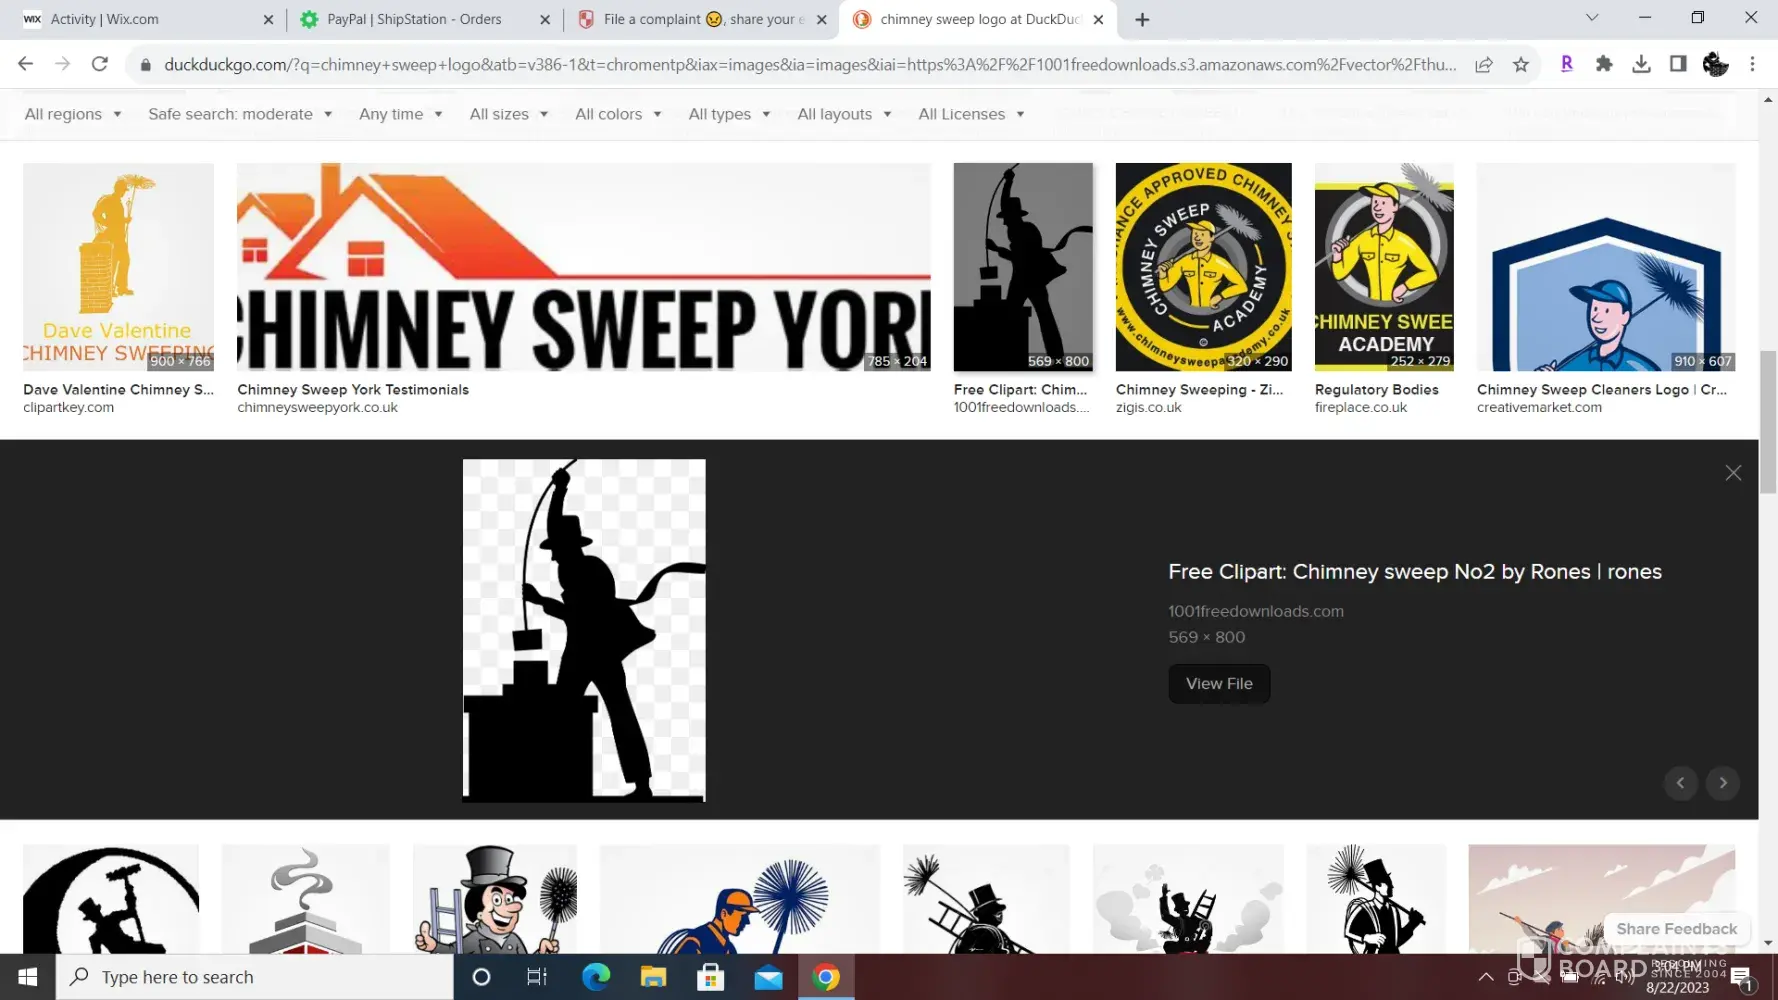Open the Free Clipart Chimney sweep No2 title
Viewport: 1778px width, 1000px height.
coord(1415,572)
